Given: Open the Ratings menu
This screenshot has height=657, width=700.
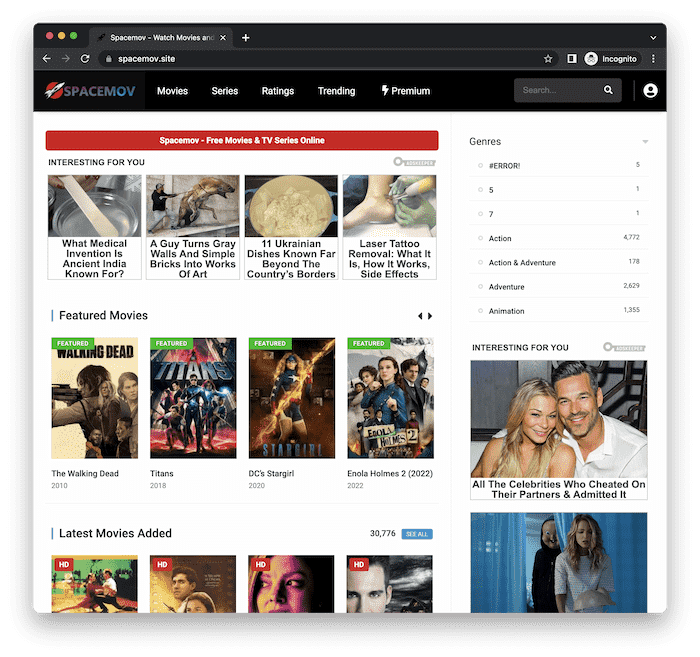Looking at the screenshot, I should (278, 91).
